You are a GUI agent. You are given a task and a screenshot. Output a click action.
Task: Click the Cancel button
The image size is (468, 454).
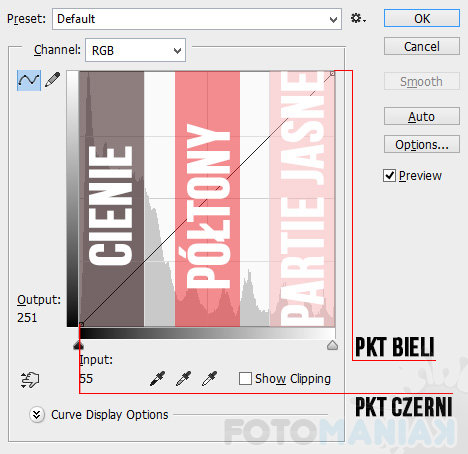point(422,46)
